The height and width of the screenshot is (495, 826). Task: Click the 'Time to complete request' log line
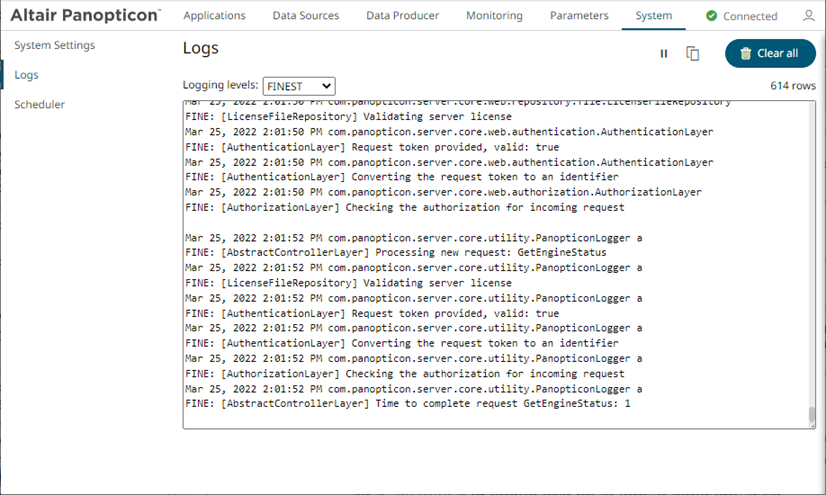click(408, 404)
